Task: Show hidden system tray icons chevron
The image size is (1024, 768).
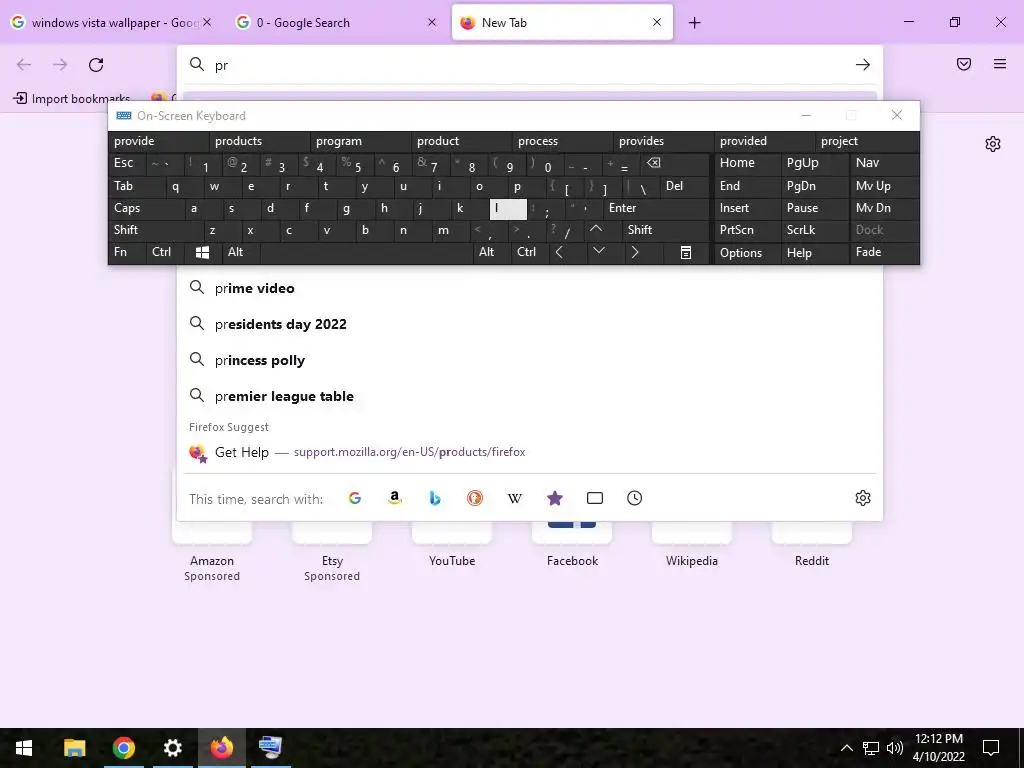Action: coord(846,748)
